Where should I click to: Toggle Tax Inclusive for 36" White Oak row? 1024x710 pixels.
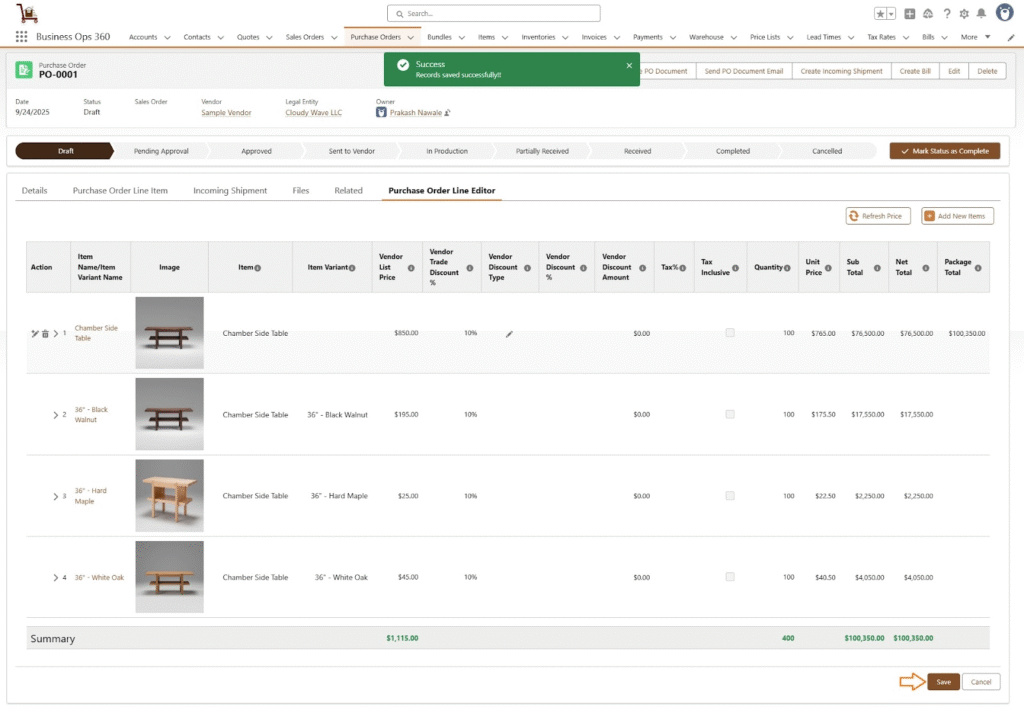(x=730, y=577)
